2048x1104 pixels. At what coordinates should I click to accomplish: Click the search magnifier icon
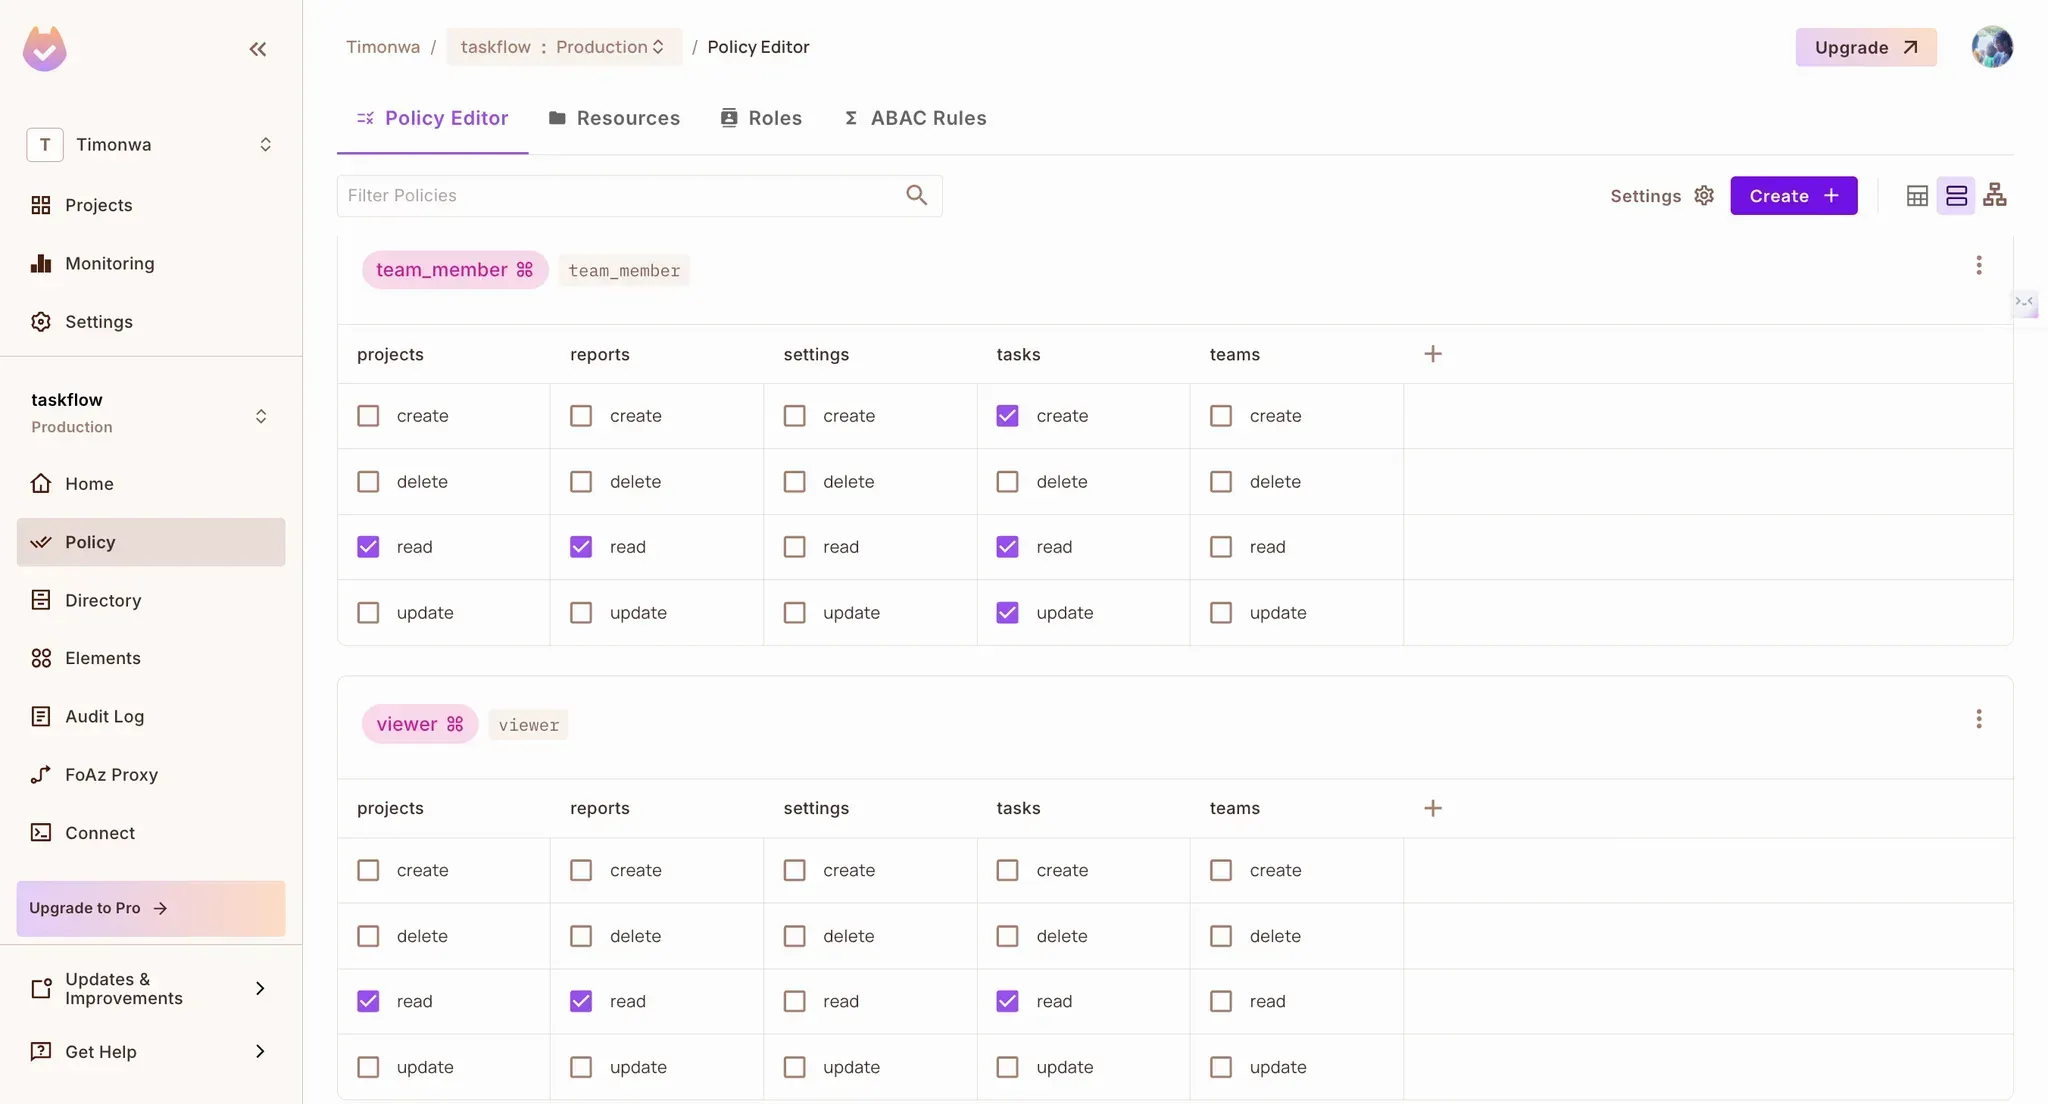[x=916, y=195]
